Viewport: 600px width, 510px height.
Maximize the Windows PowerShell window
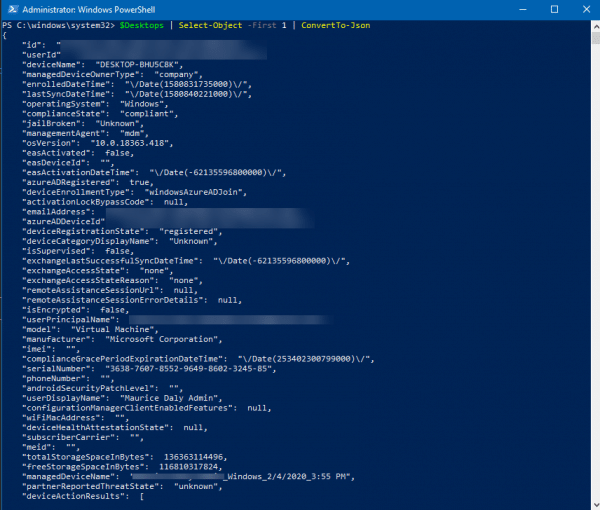click(555, 9)
